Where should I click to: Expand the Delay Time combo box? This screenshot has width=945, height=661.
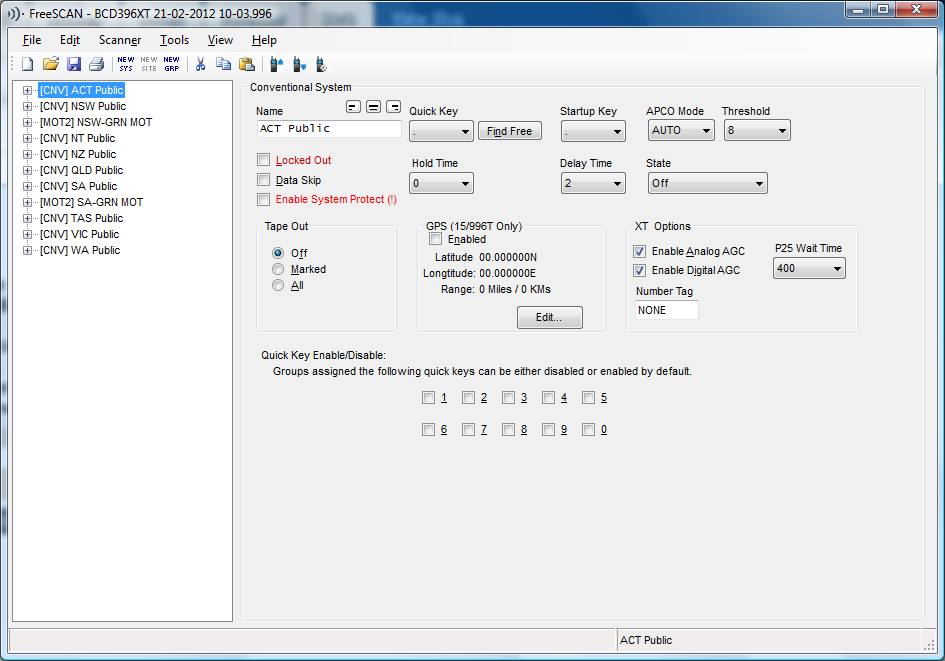pos(615,183)
